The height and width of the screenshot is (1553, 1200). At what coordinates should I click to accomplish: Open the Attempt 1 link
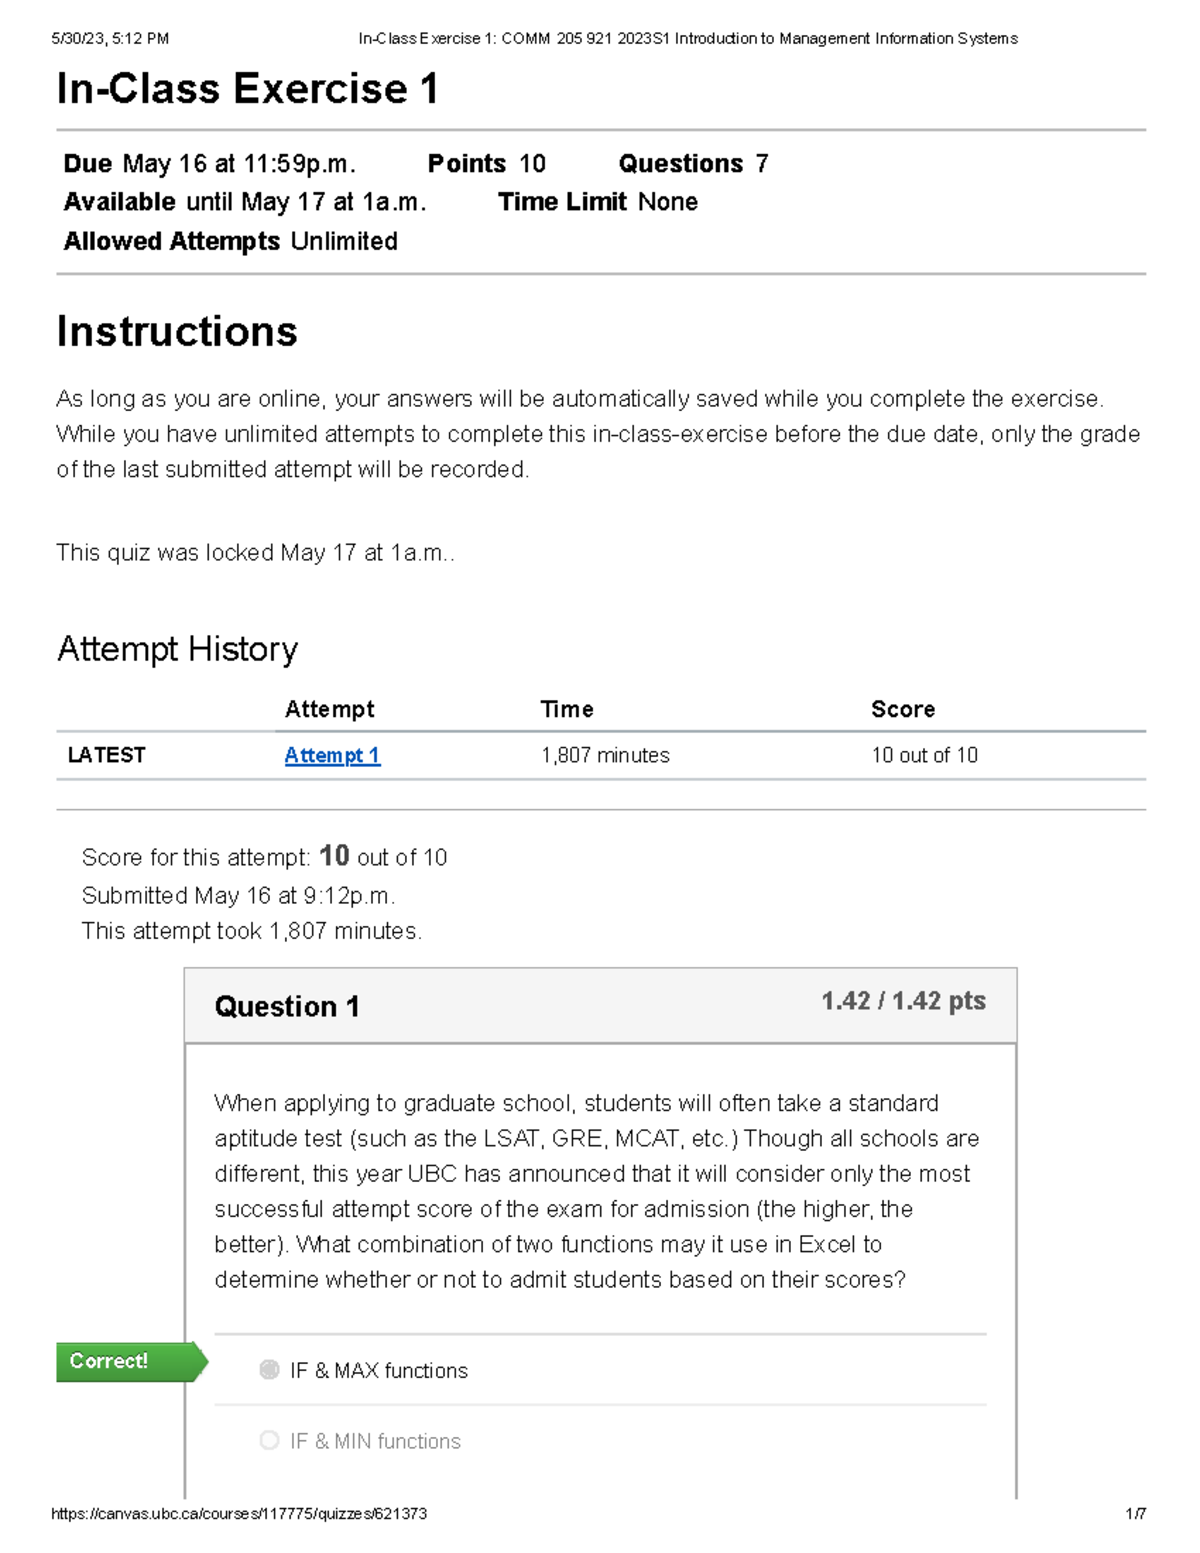point(332,756)
